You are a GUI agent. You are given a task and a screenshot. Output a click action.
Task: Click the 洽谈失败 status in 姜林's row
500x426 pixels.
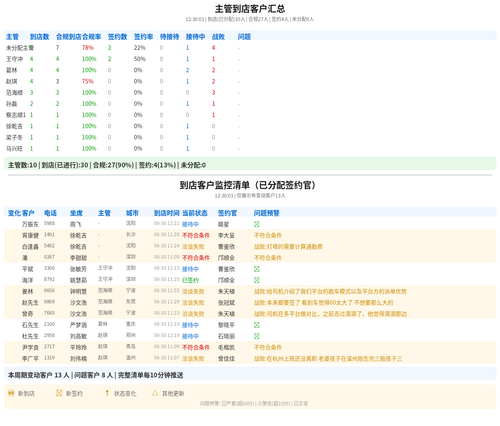pos(193,292)
